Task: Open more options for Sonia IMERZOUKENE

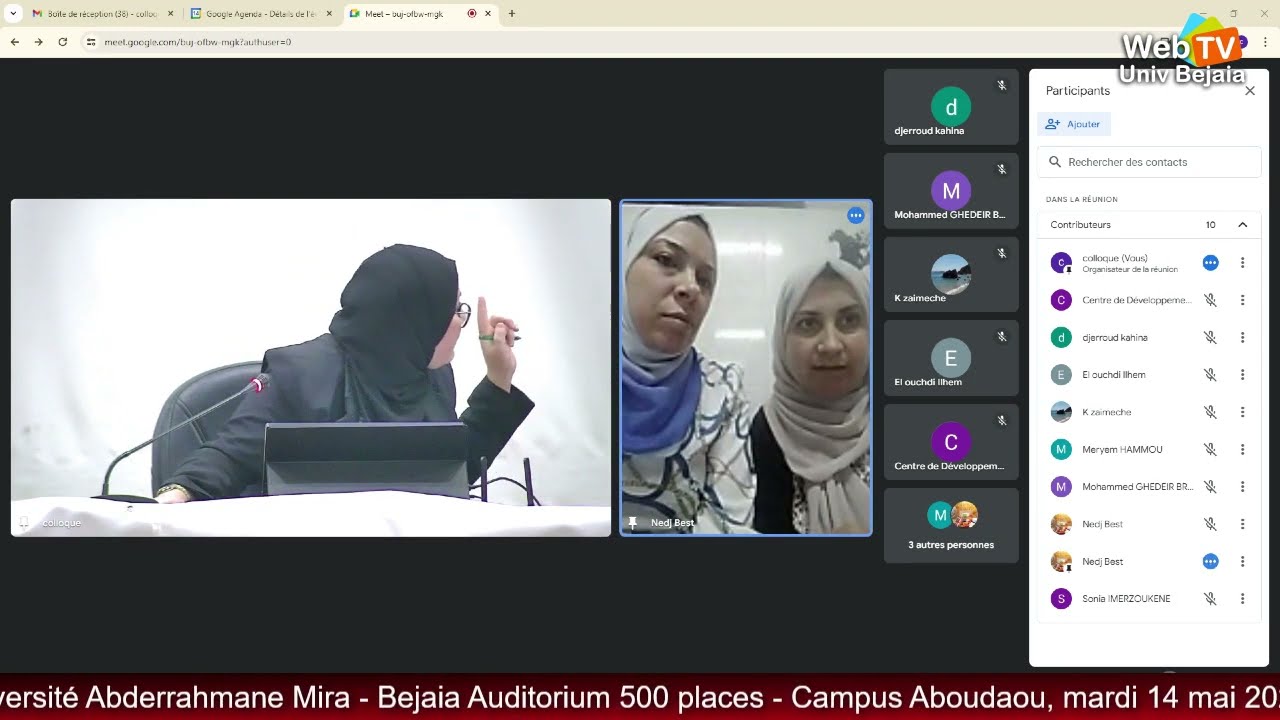Action: [x=1243, y=598]
